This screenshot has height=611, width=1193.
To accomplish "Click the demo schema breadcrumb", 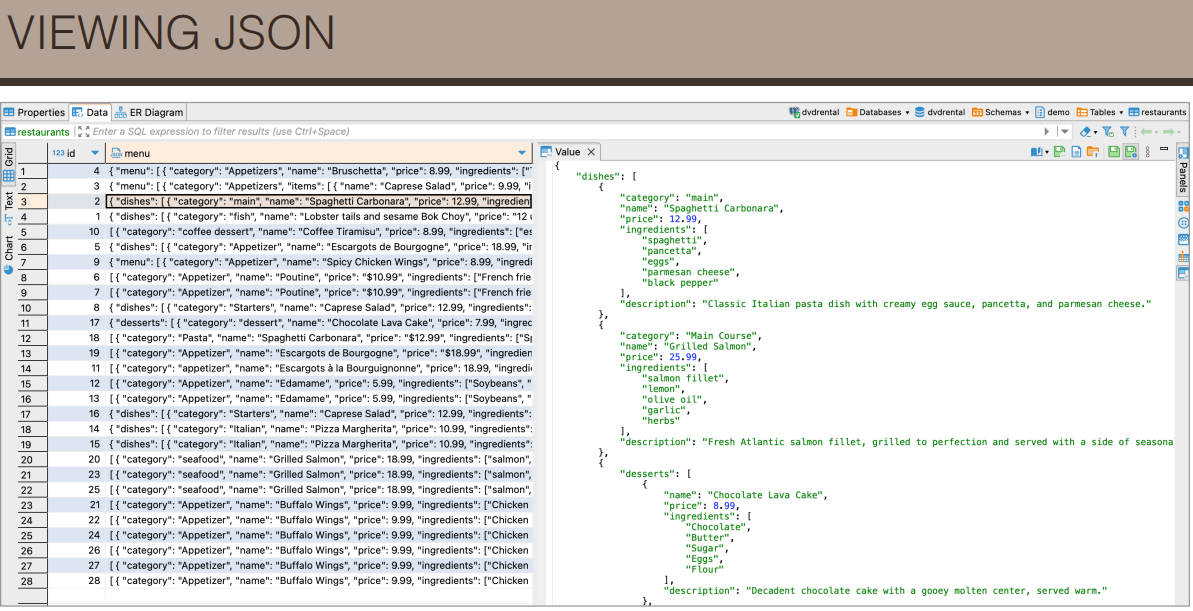I will (1052, 112).
